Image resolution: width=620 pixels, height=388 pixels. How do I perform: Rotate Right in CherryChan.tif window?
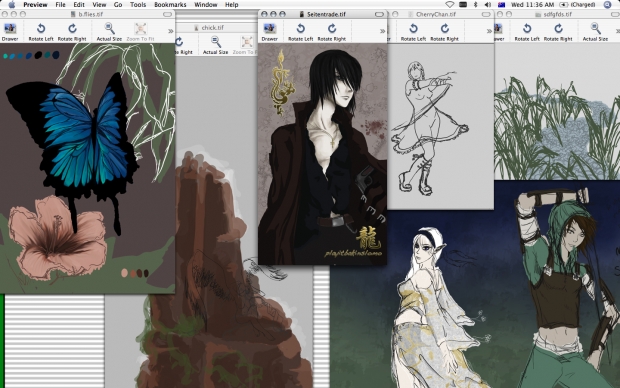pos(444,32)
